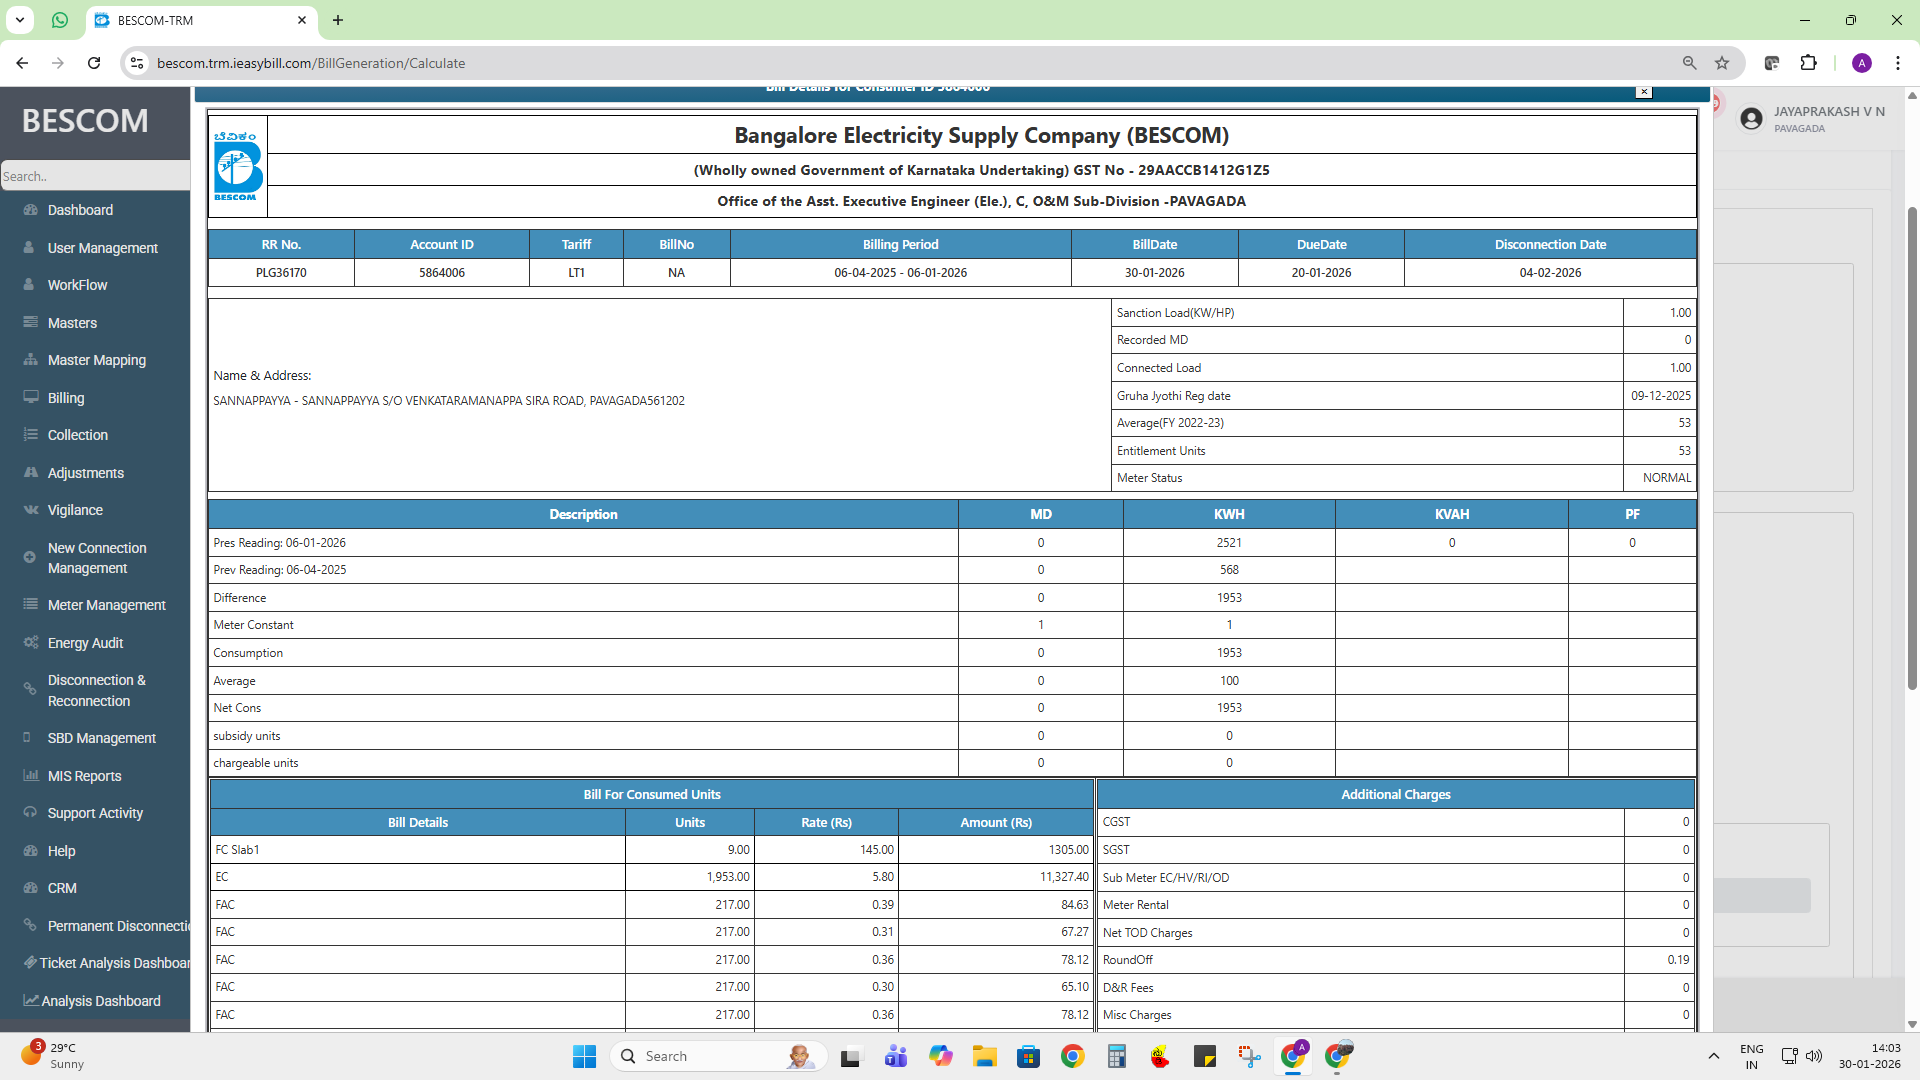Click the Billing monitor icon
The image size is (1920, 1080).
[30, 397]
